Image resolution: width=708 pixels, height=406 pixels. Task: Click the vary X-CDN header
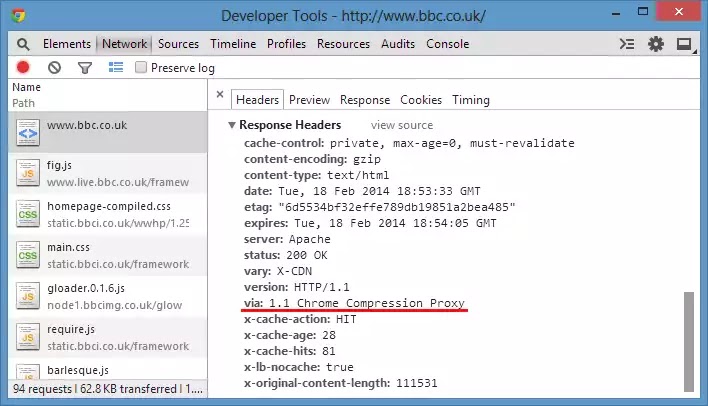tap(278, 271)
